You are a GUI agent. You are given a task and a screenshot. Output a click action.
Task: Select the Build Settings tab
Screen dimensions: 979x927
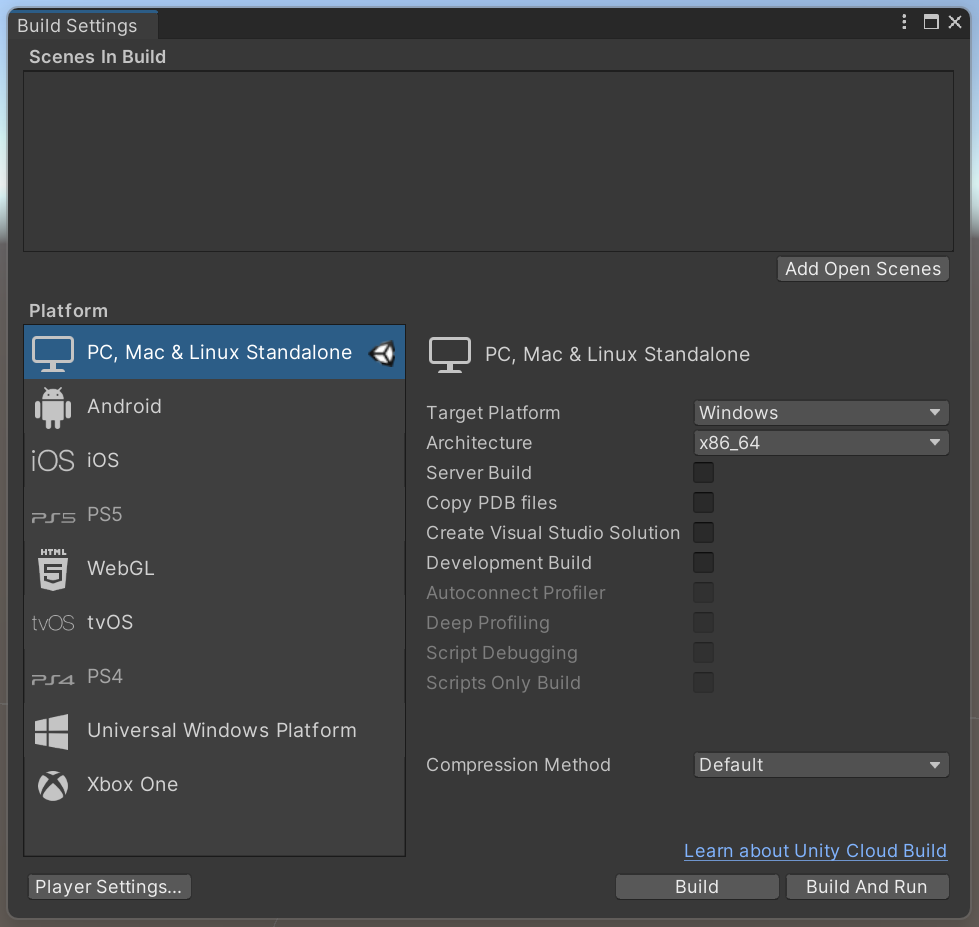78,26
